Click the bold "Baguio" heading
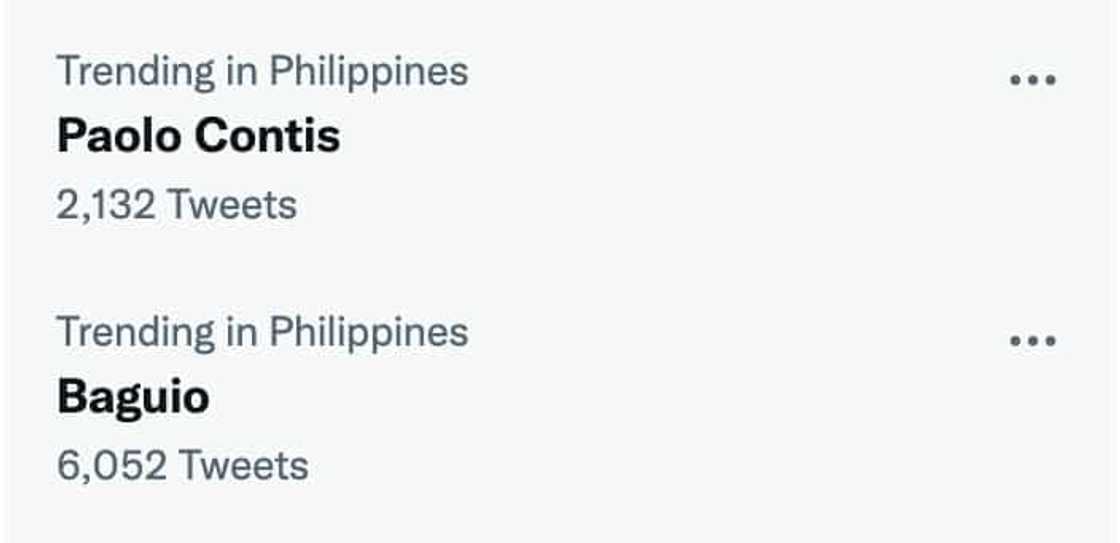 point(133,397)
